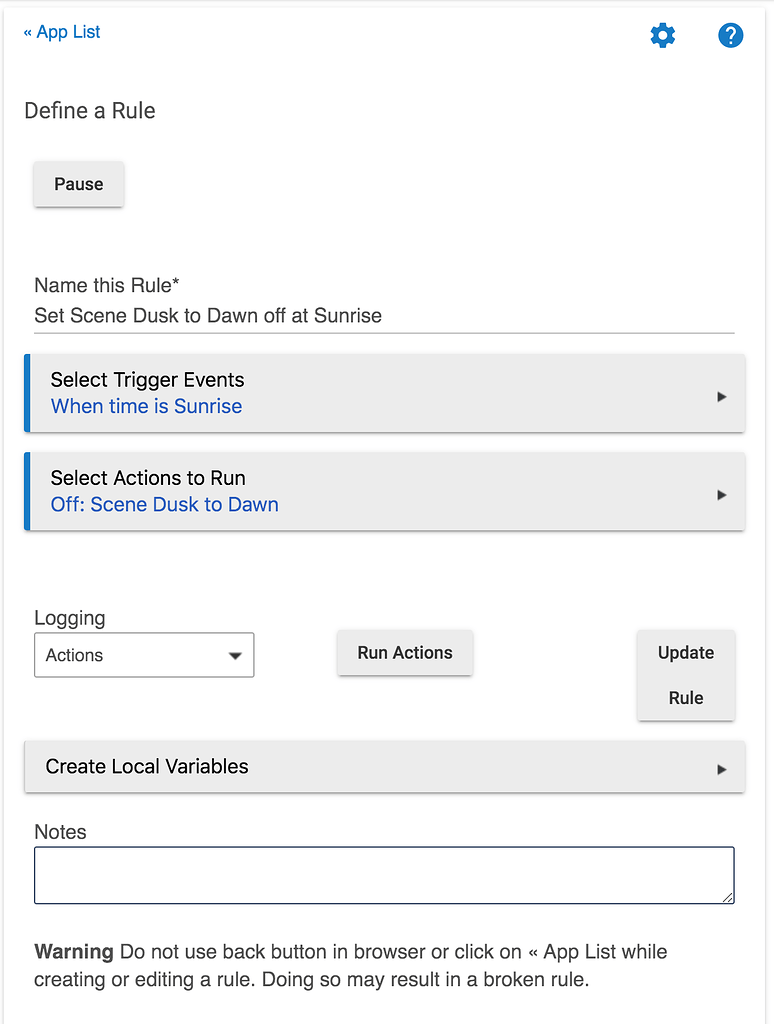Click the help question mark icon
Viewport: 774px width, 1024px height.
[x=731, y=36]
